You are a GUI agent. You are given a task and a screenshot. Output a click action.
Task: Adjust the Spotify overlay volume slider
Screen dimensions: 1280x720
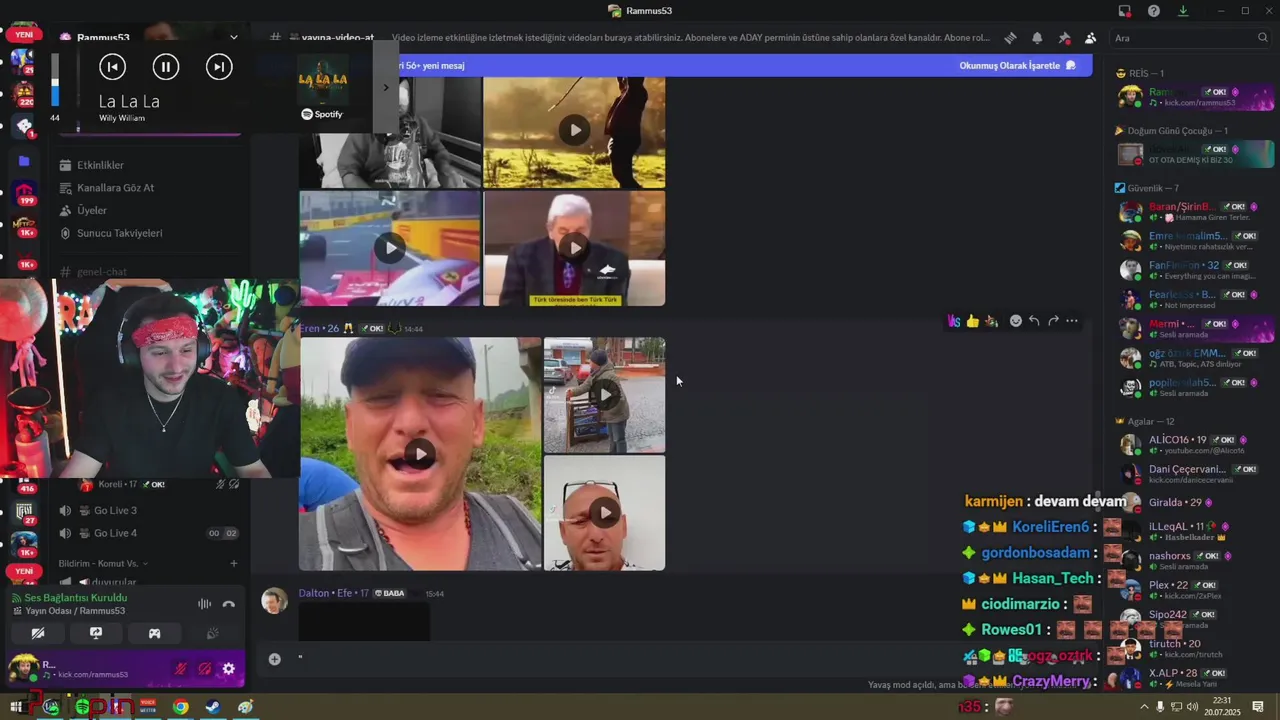[x=55, y=80]
